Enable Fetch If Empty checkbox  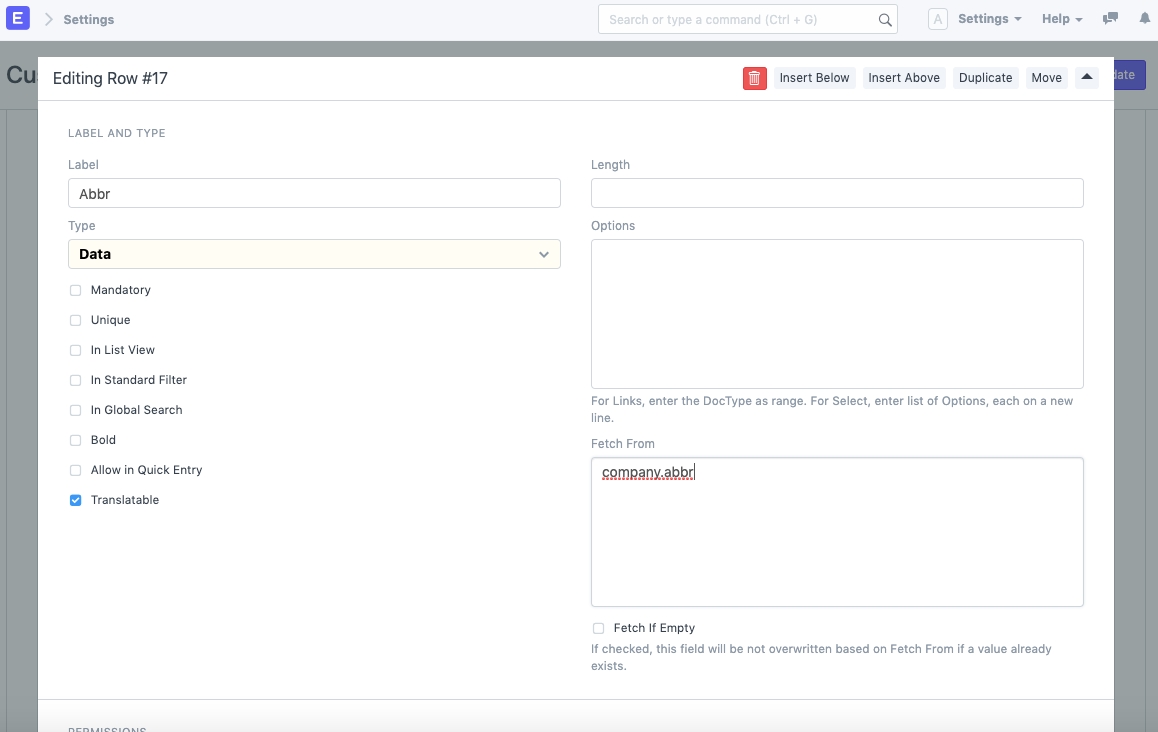pyautogui.click(x=598, y=628)
